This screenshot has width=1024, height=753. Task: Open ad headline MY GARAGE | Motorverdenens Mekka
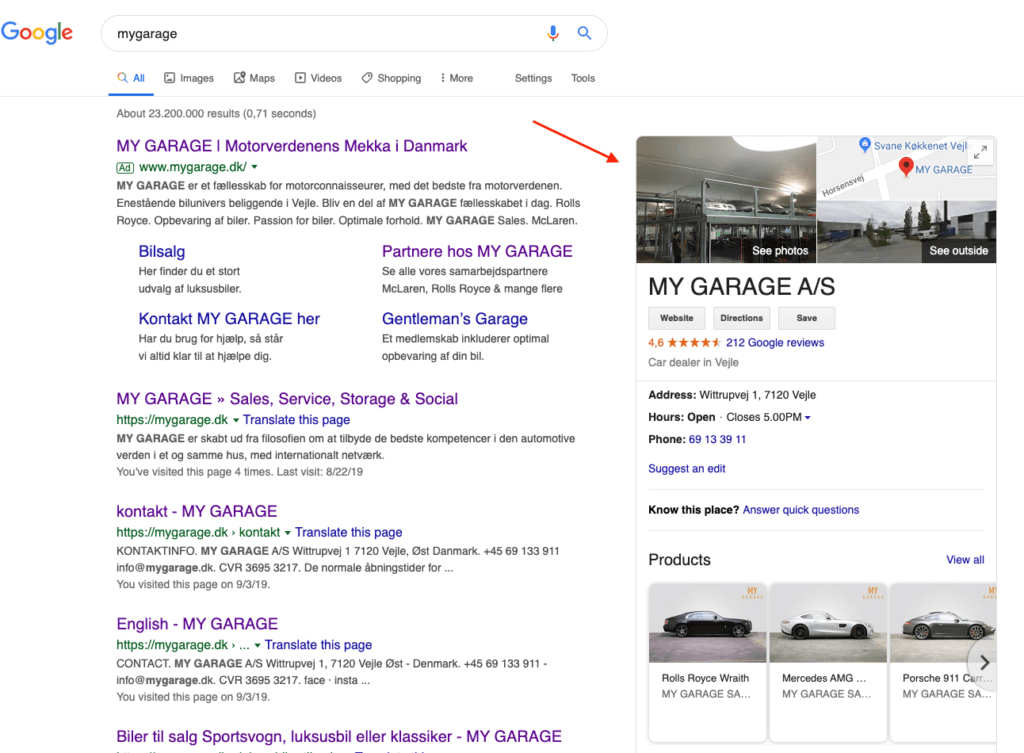point(291,146)
